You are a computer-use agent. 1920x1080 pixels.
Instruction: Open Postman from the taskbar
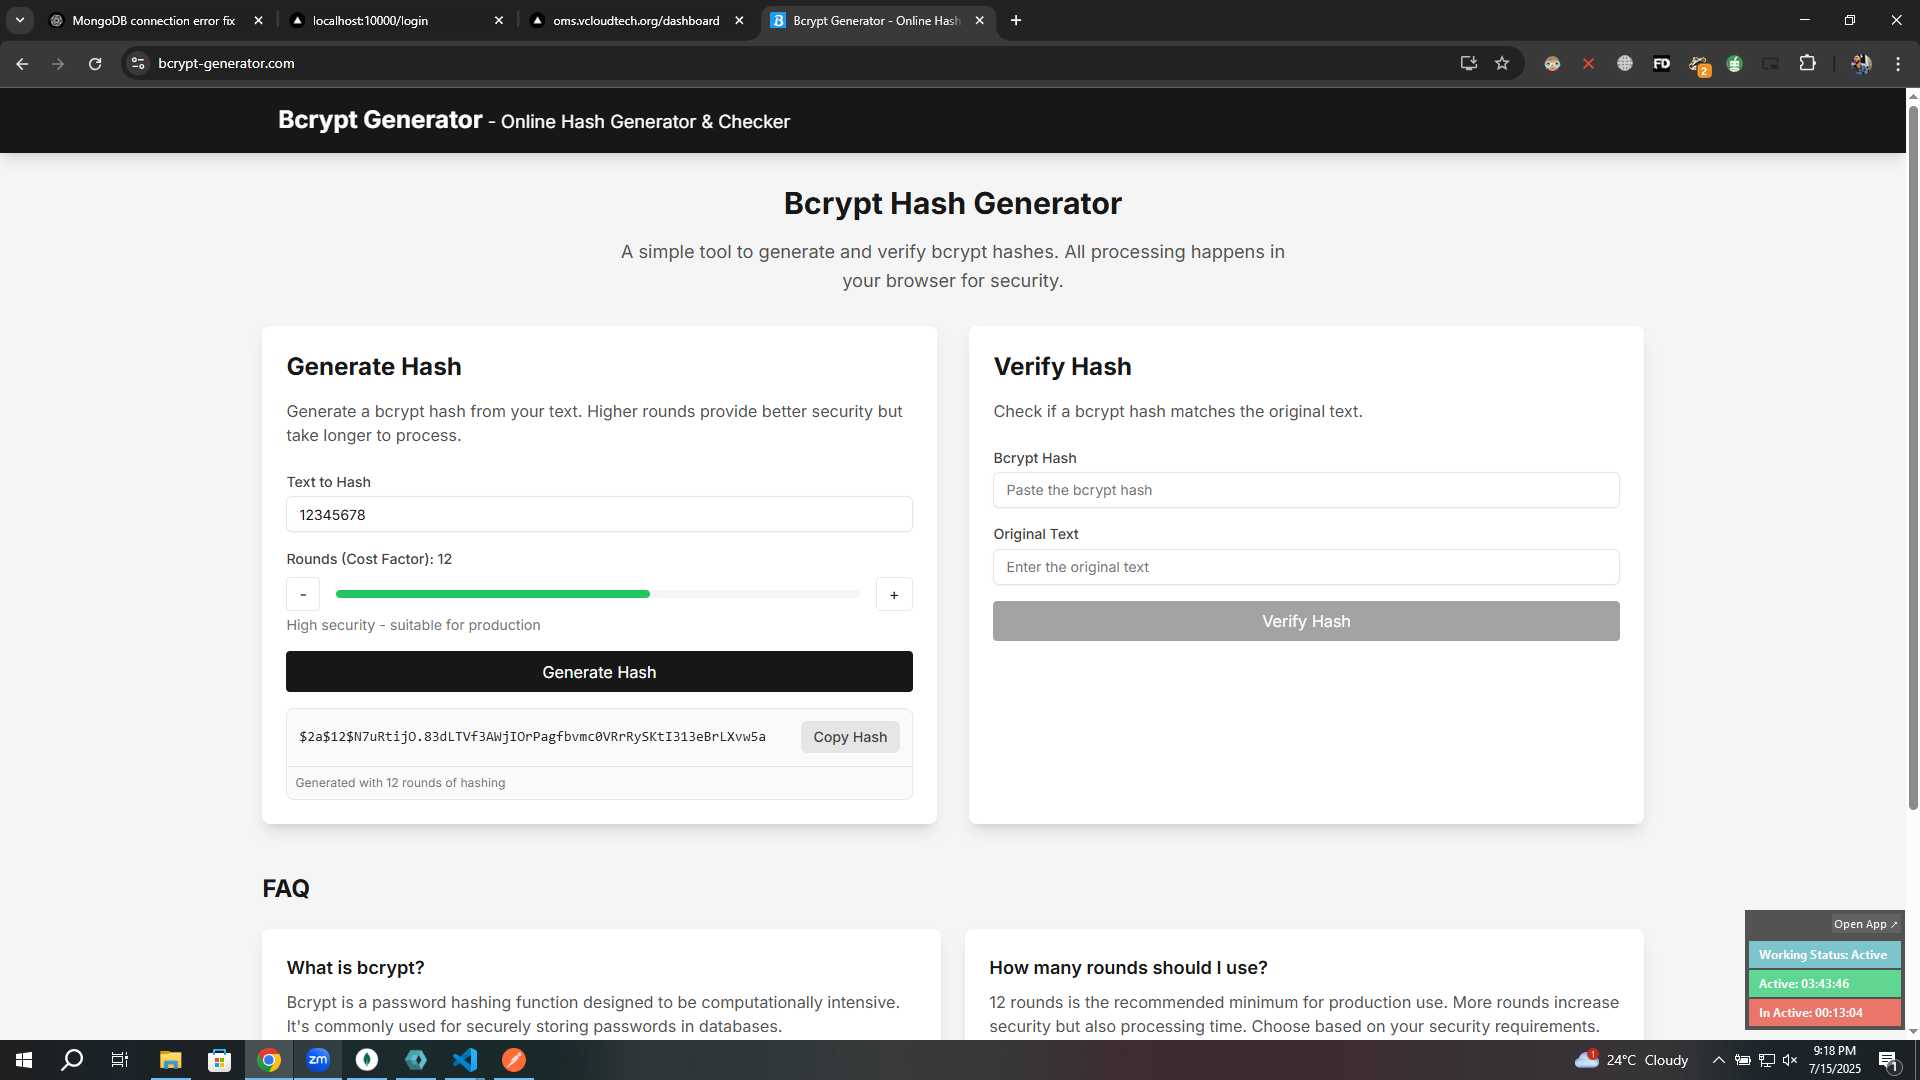click(x=514, y=1060)
